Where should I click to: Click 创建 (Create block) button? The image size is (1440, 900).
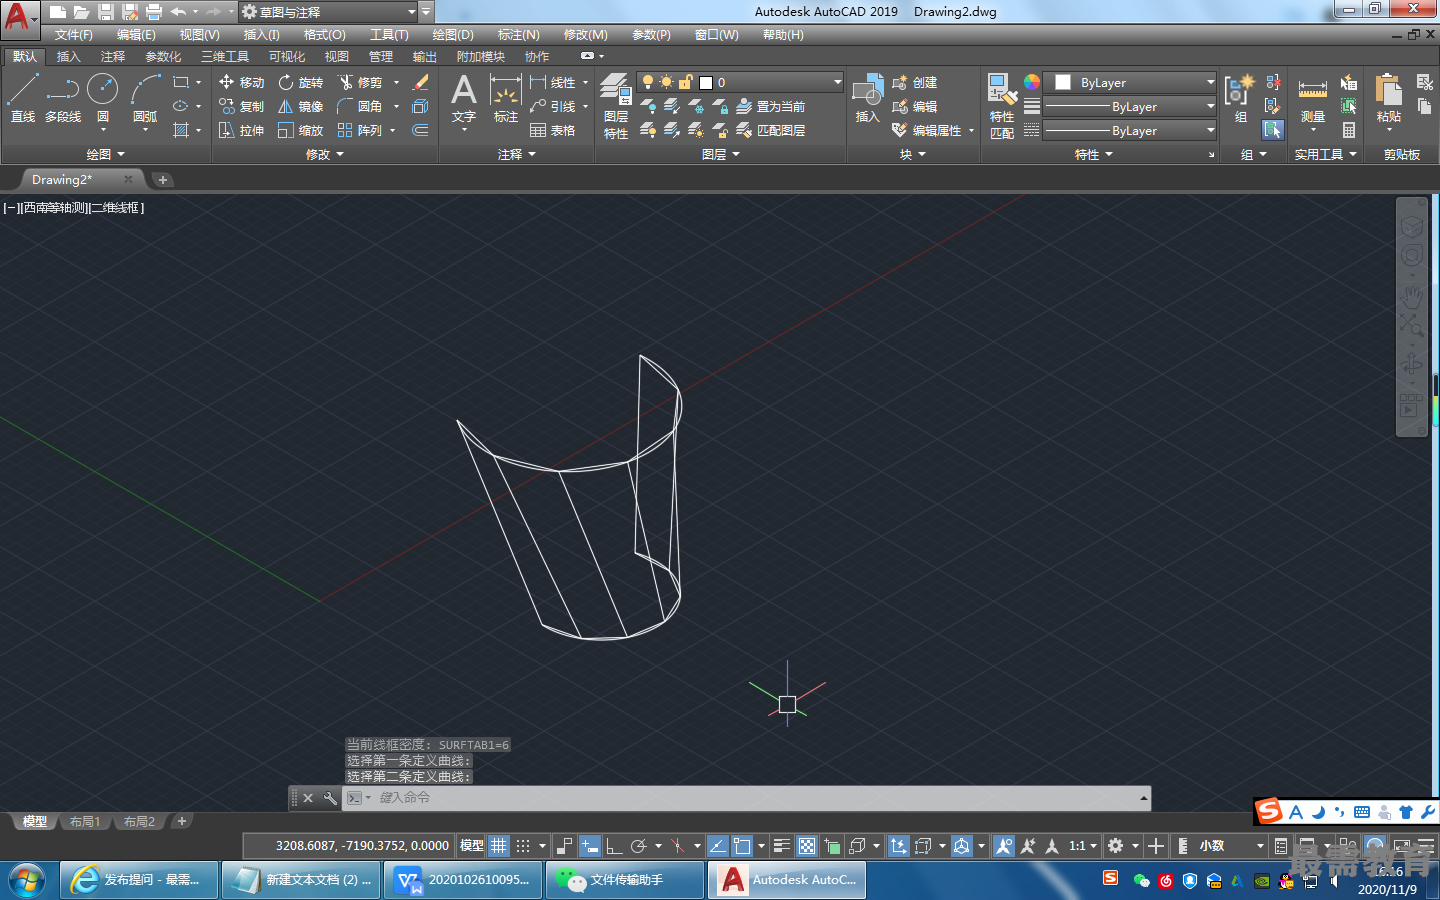(x=915, y=82)
